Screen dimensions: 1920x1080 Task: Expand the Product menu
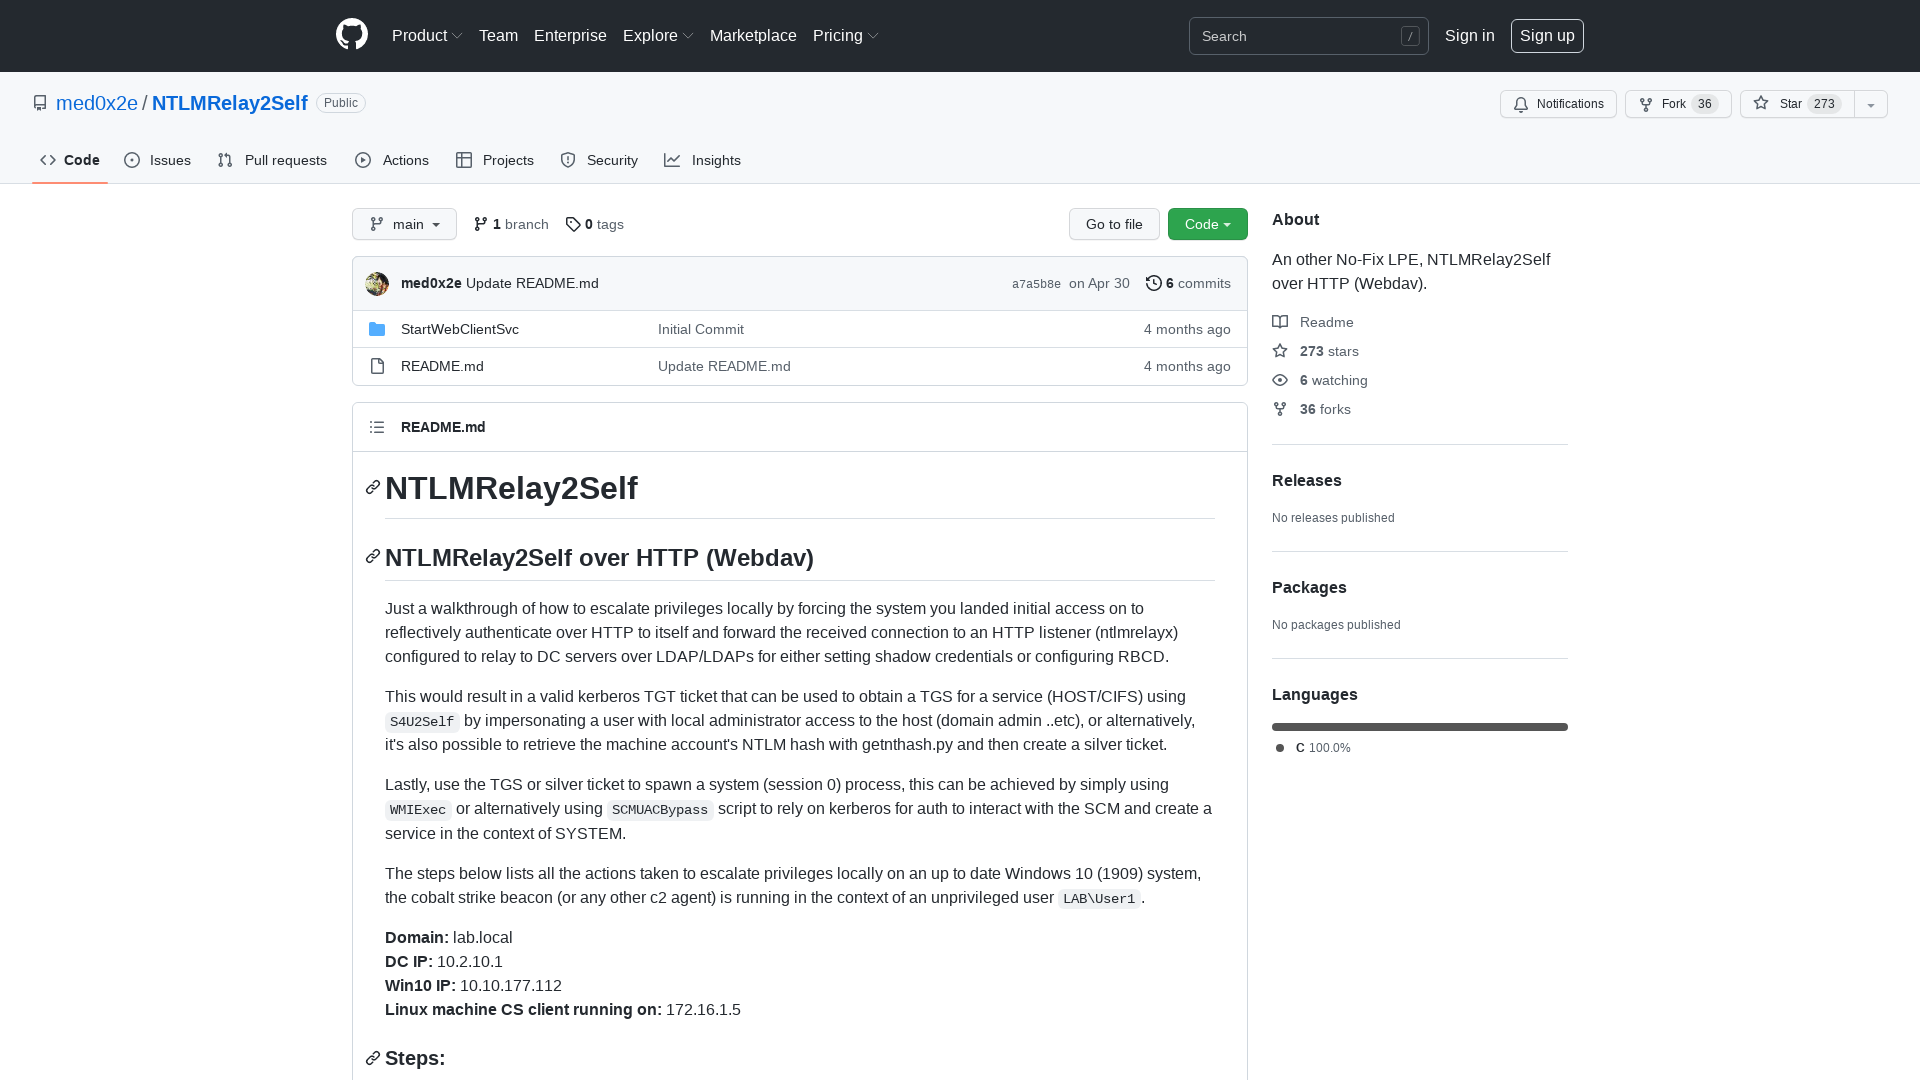click(427, 36)
